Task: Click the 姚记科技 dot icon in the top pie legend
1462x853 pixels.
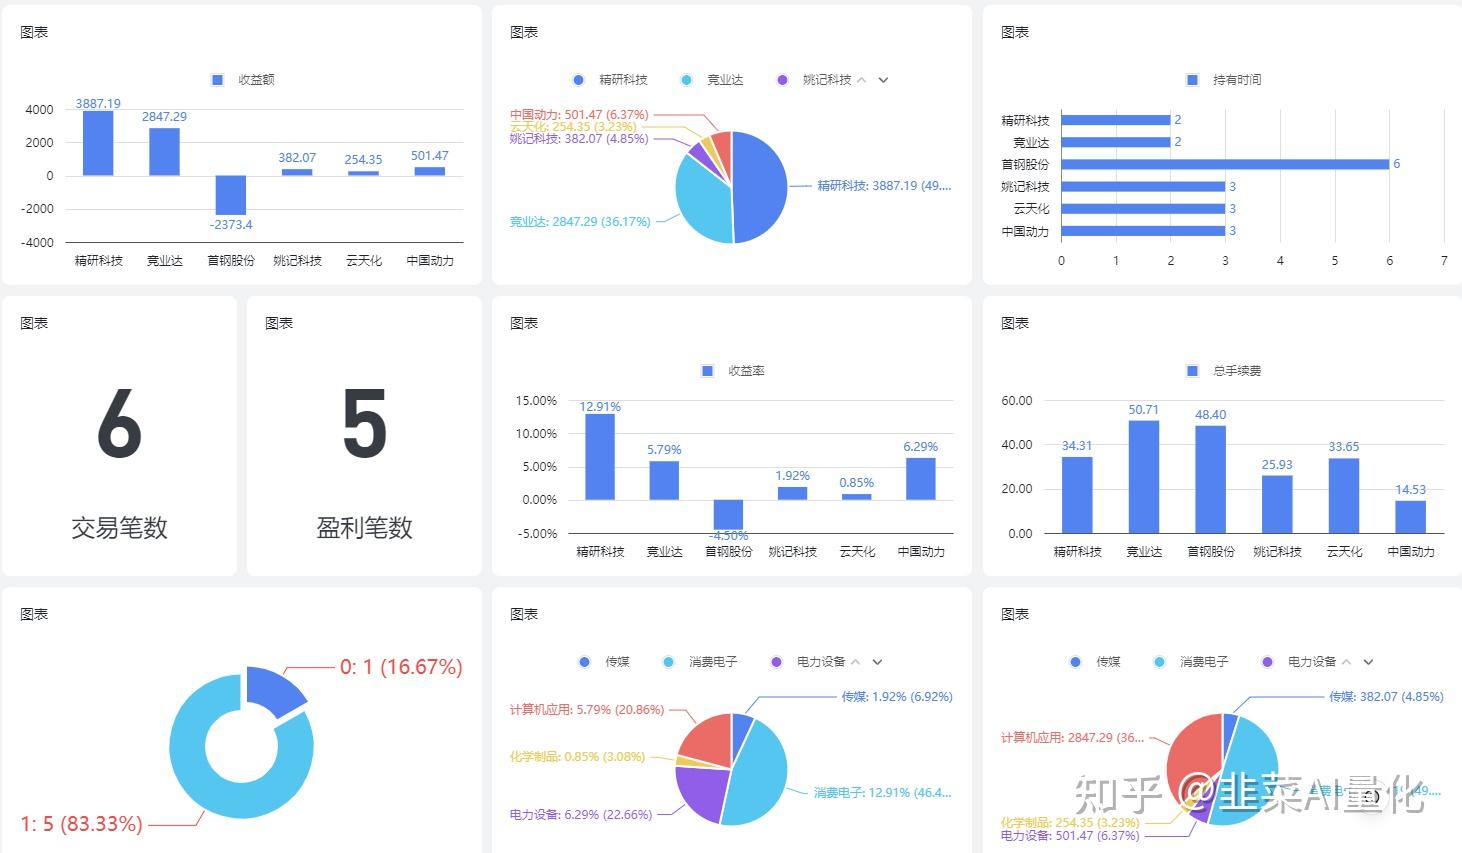Action: (x=781, y=80)
